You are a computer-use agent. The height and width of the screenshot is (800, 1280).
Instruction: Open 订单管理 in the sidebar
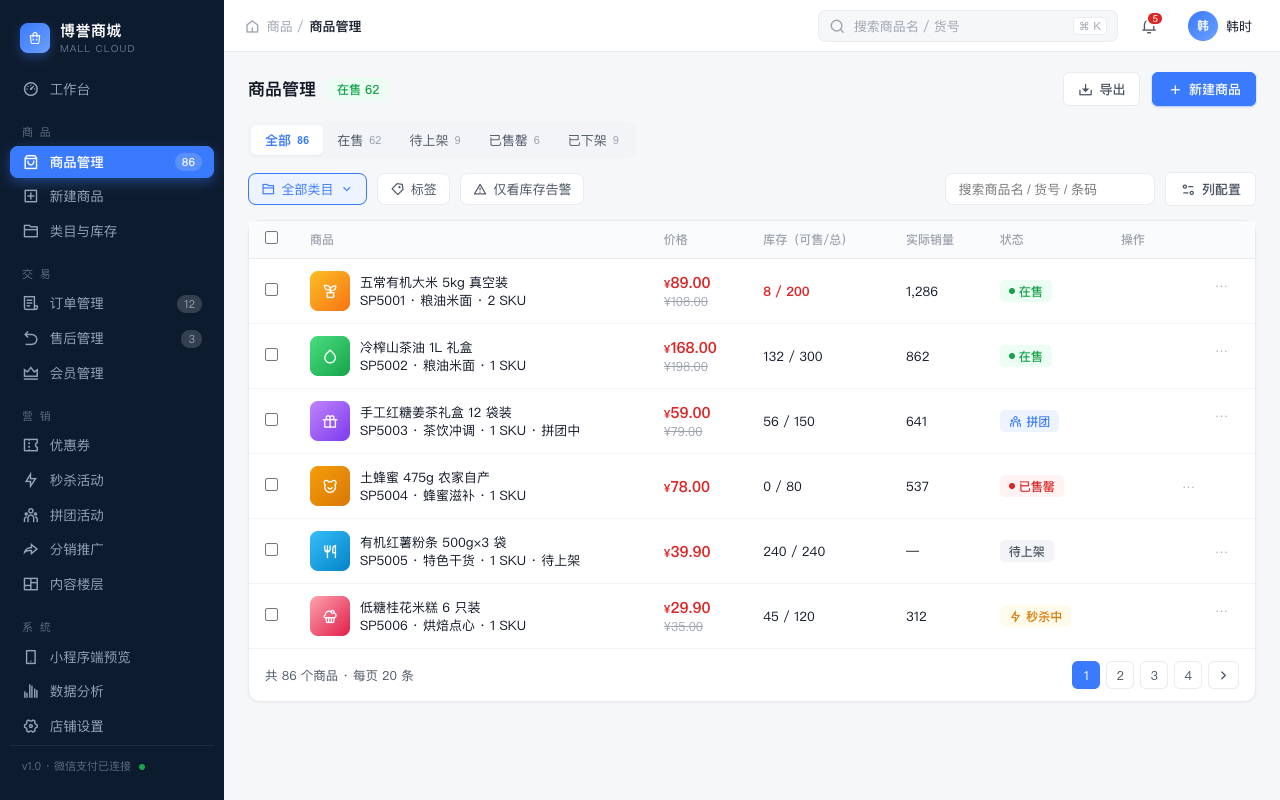point(112,303)
